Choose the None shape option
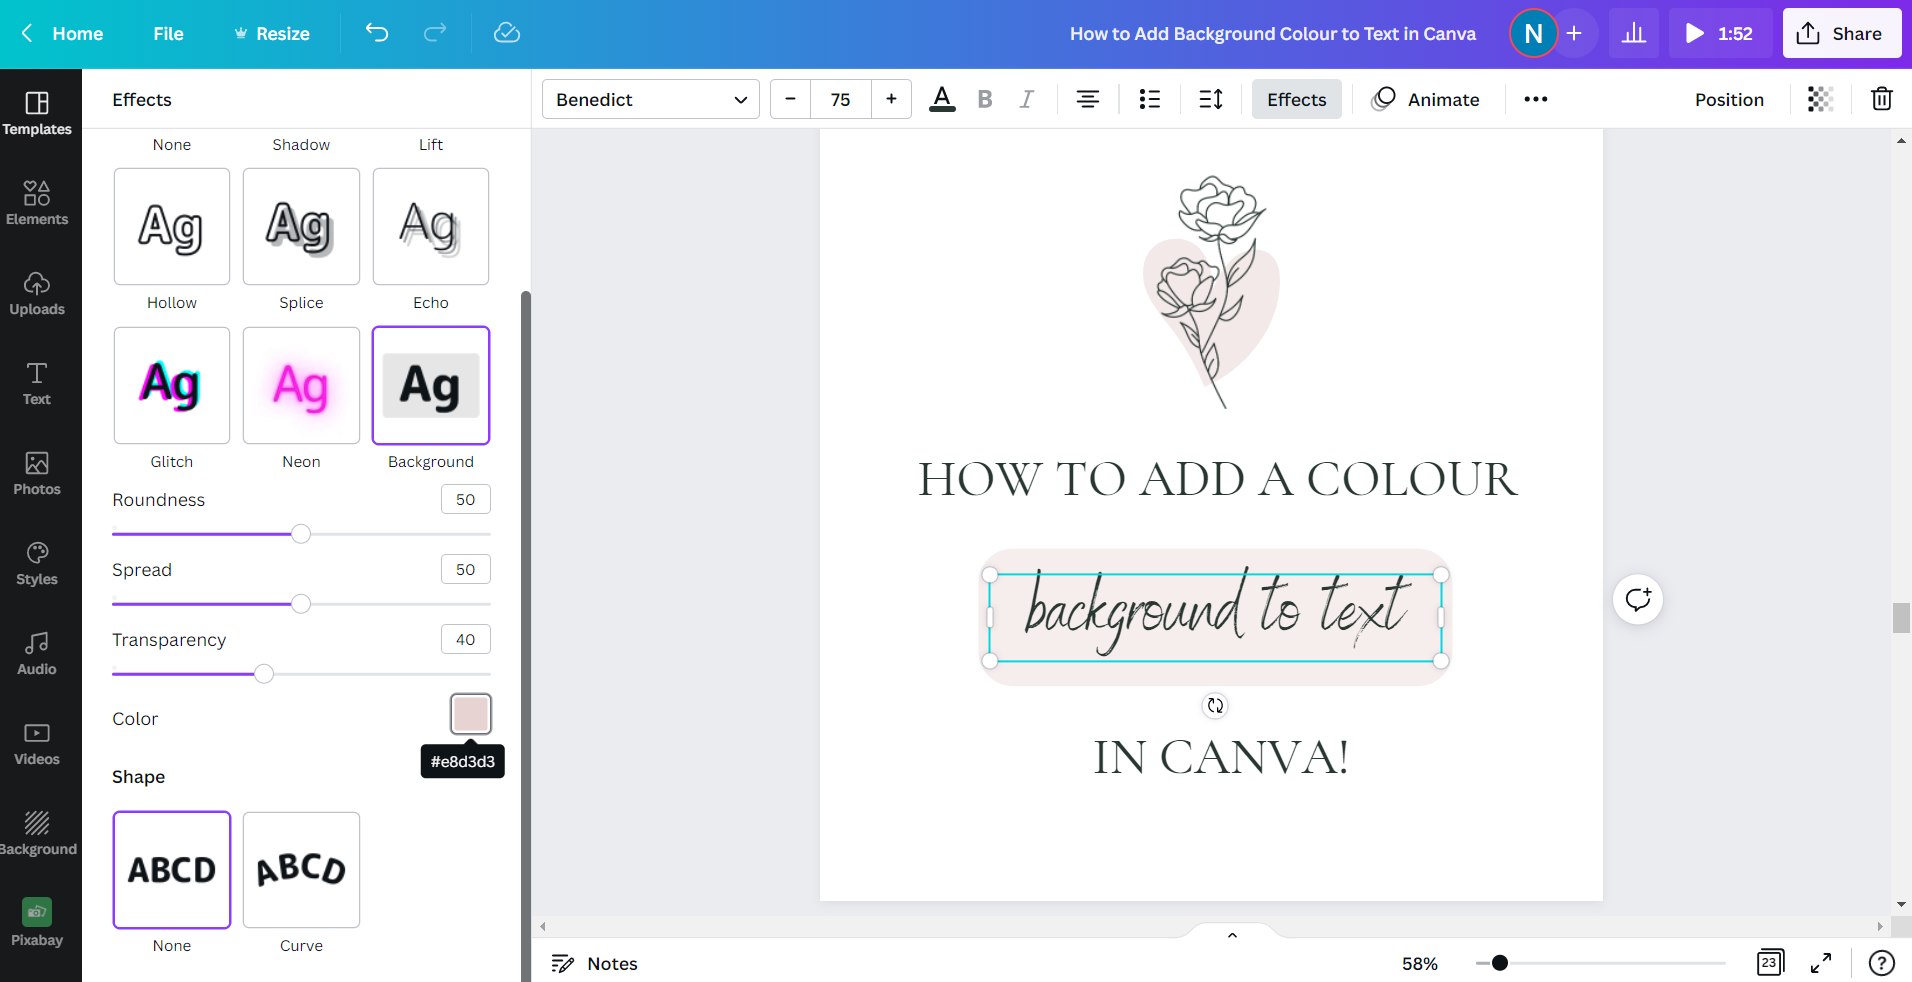This screenshot has width=1912, height=982. [x=172, y=870]
